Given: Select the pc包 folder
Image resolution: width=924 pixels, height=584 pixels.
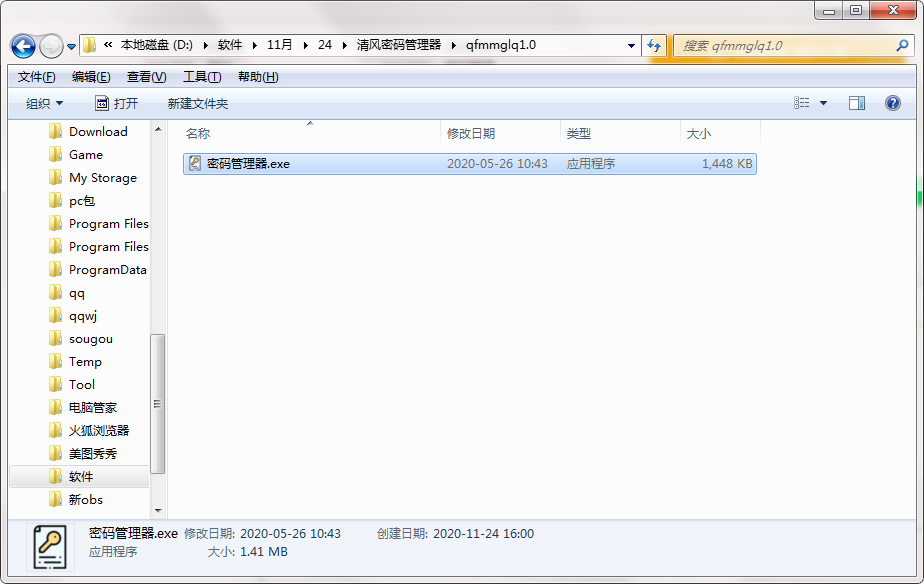Looking at the screenshot, I should click(82, 200).
